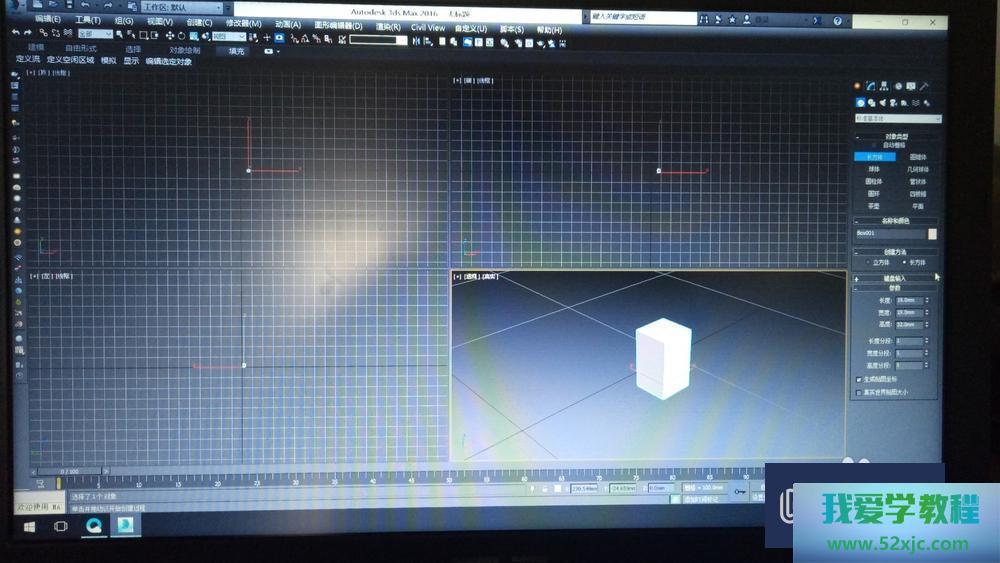The image size is (1000, 563).
Task: Select the Systems category icon
Action: tap(927, 103)
